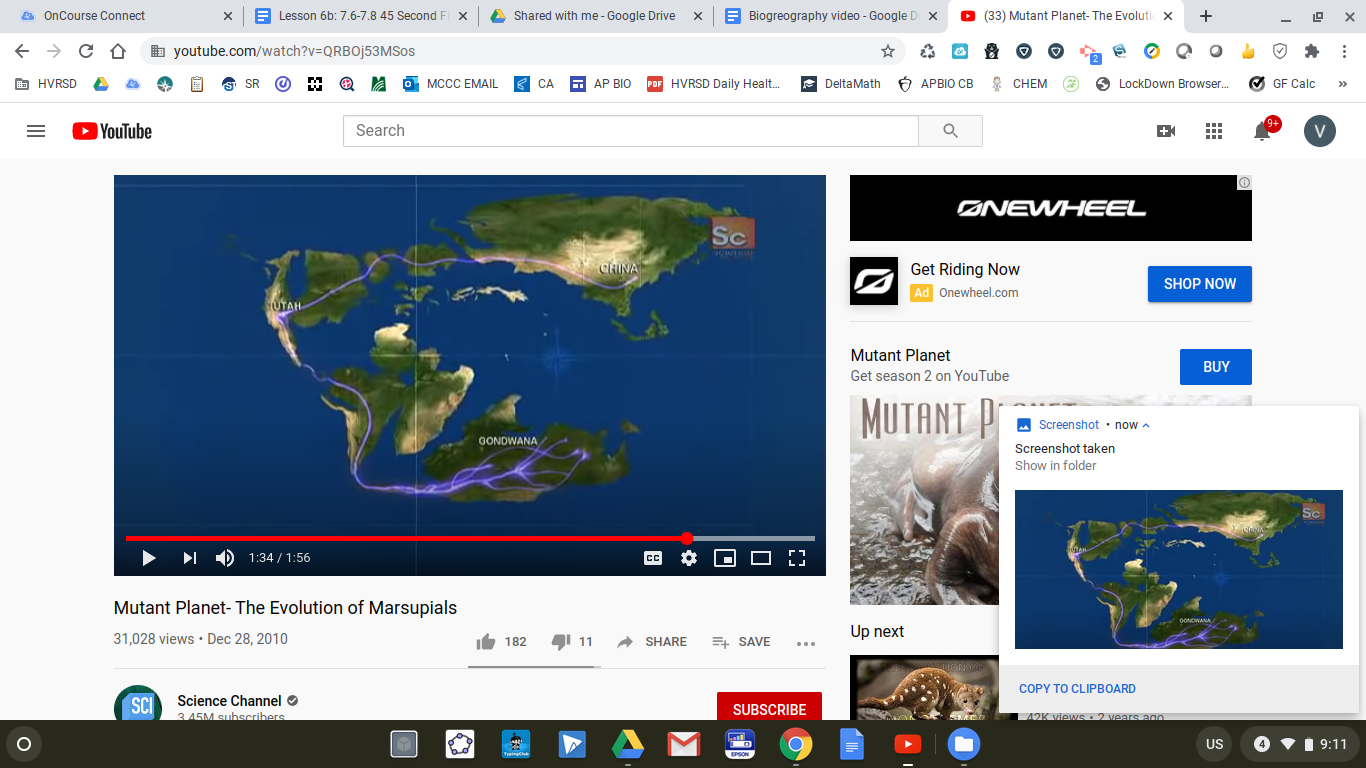The image size is (1366, 768).
Task: Save video to playlist
Action: pos(741,642)
